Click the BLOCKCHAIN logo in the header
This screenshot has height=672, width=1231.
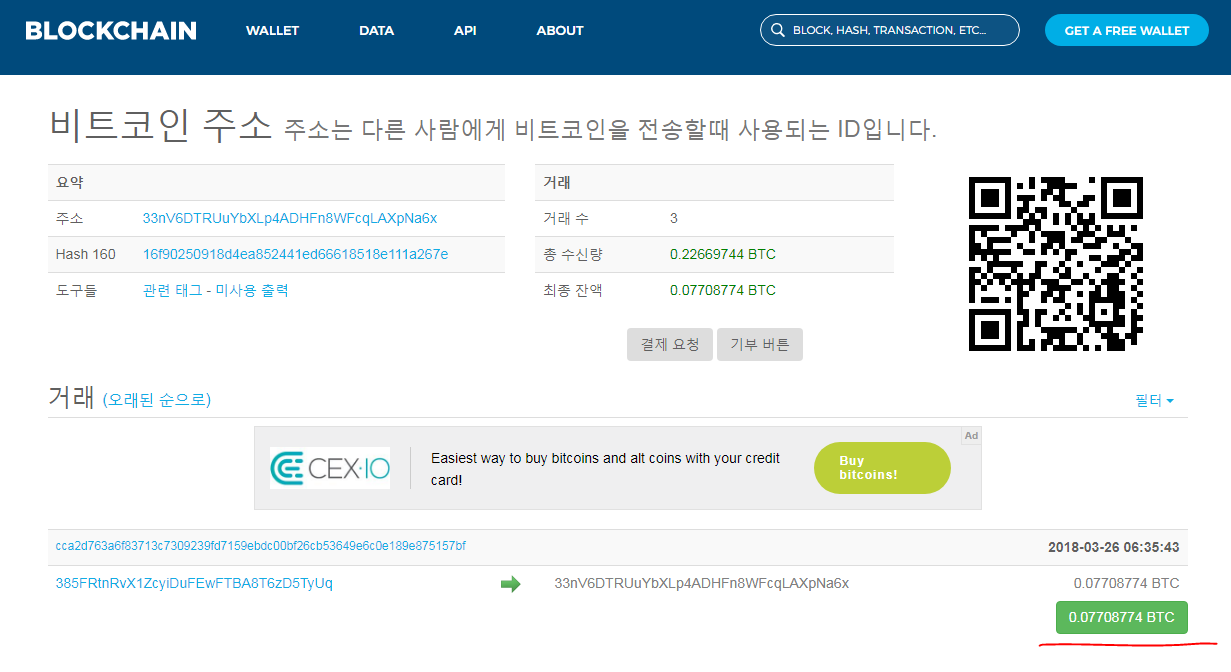pos(111,29)
